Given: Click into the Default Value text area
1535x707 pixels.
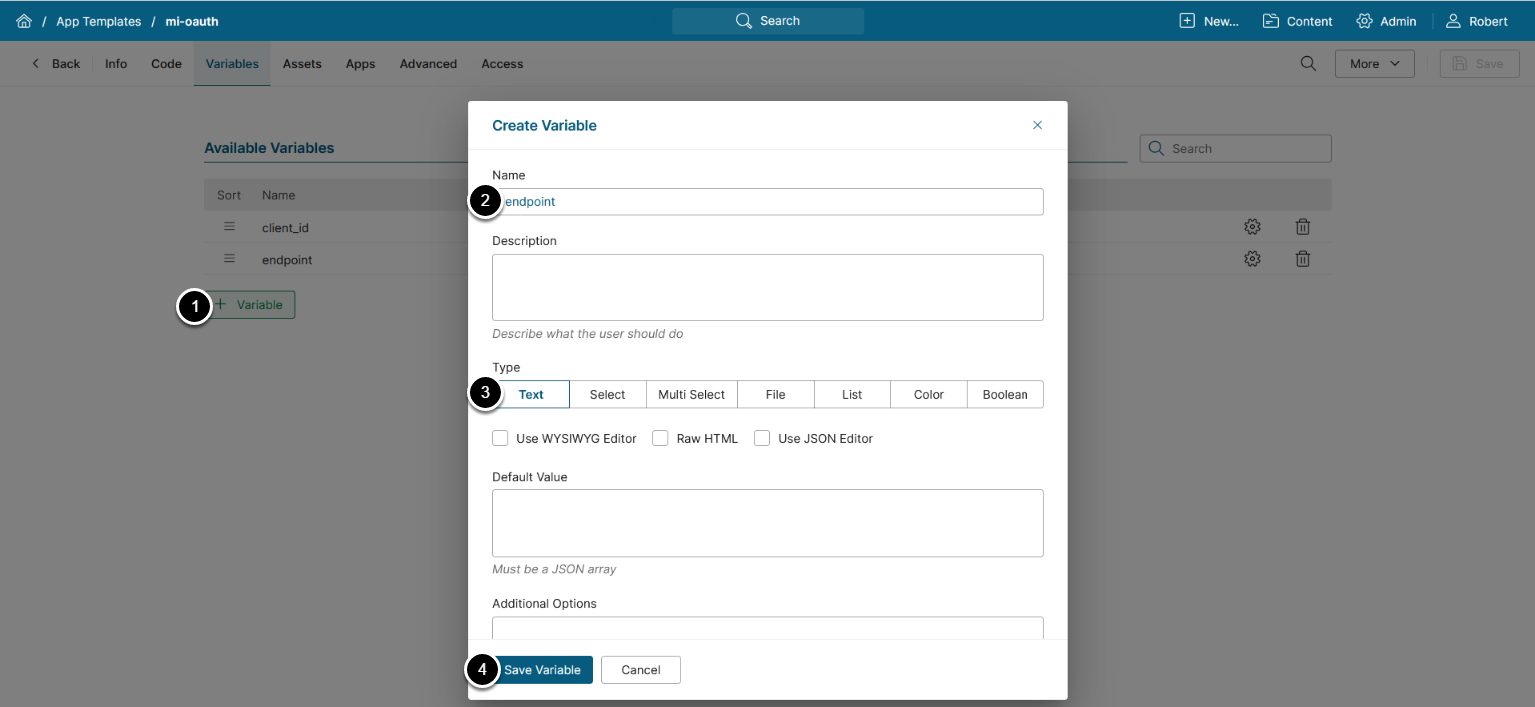Looking at the screenshot, I should tap(768, 523).
